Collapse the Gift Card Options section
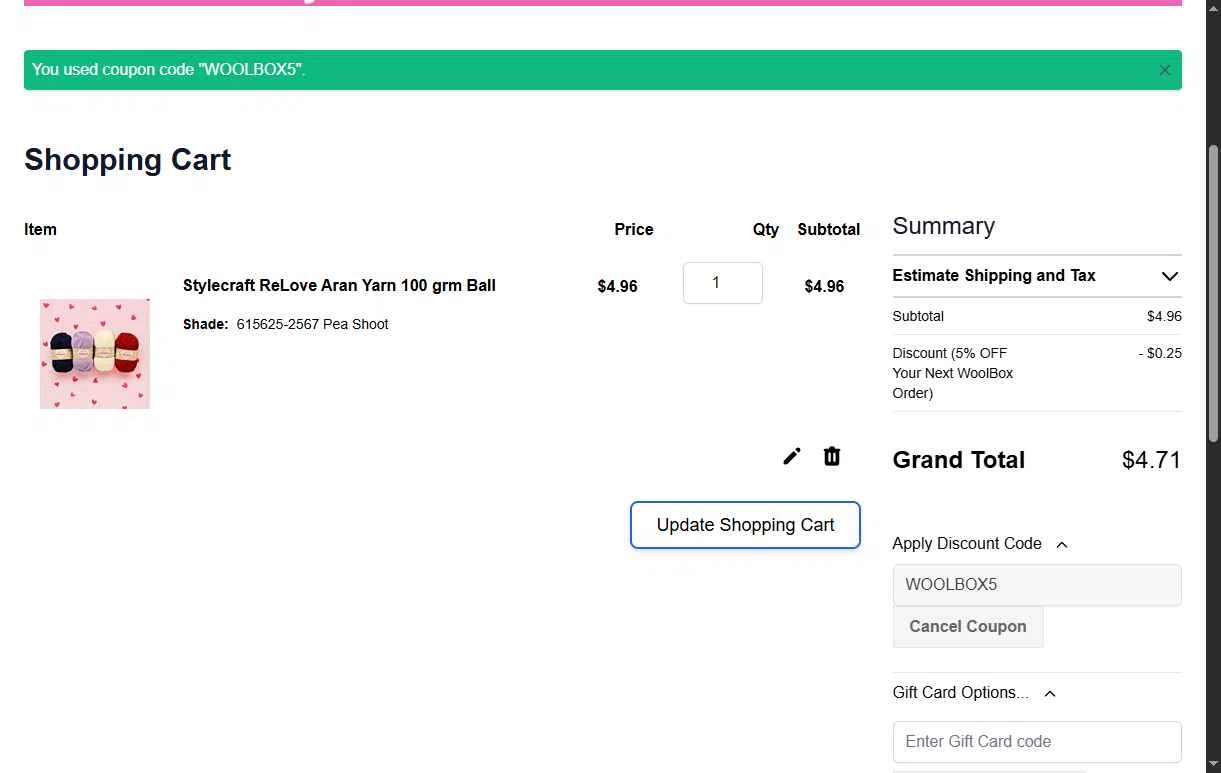The height and width of the screenshot is (773, 1221). tap(1049, 693)
